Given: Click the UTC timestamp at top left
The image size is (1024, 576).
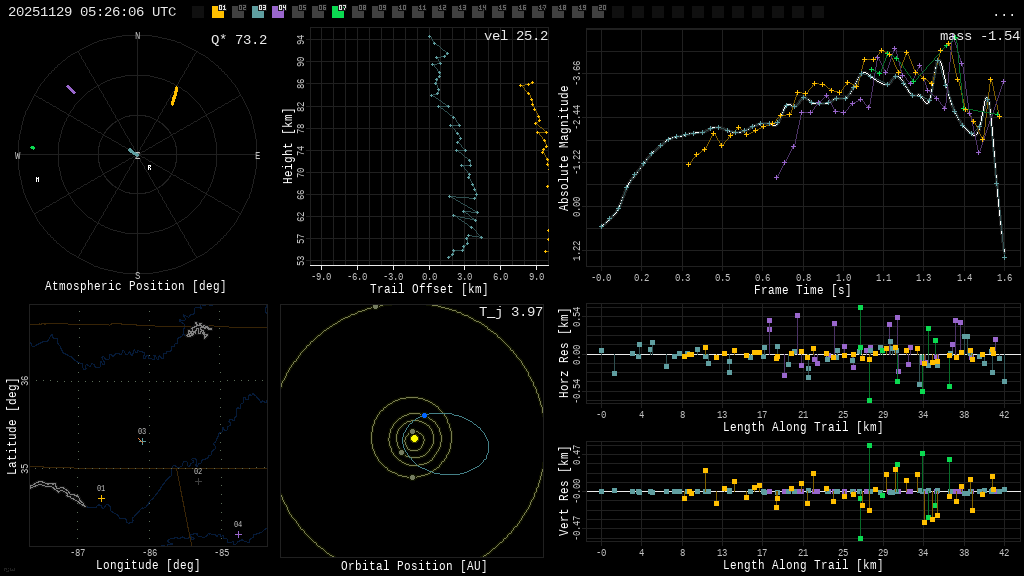Looking at the screenshot, I should 92,12.
